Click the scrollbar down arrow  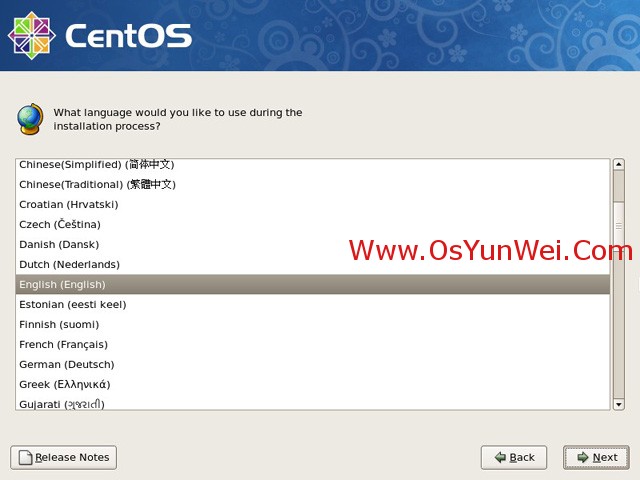[x=619, y=404]
